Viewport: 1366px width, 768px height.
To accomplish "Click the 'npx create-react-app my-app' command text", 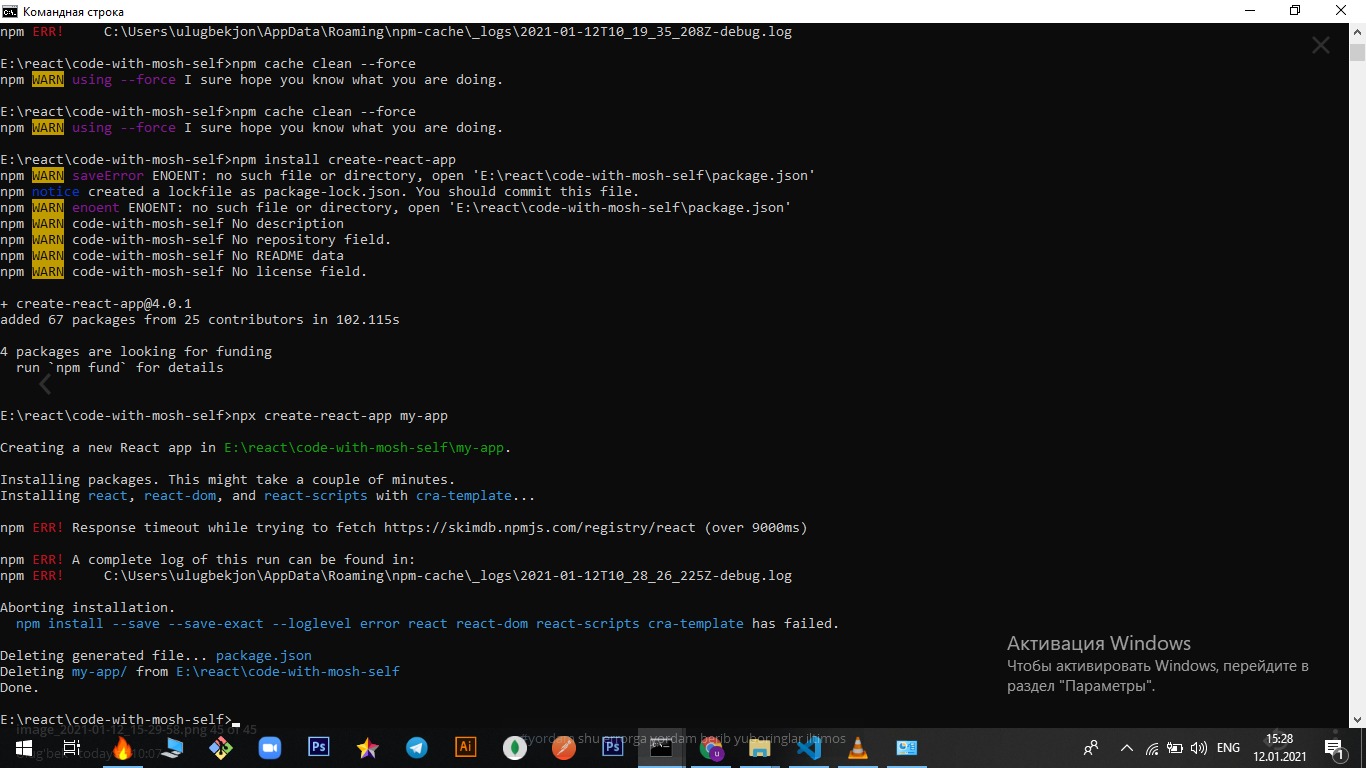I will click(x=340, y=416).
